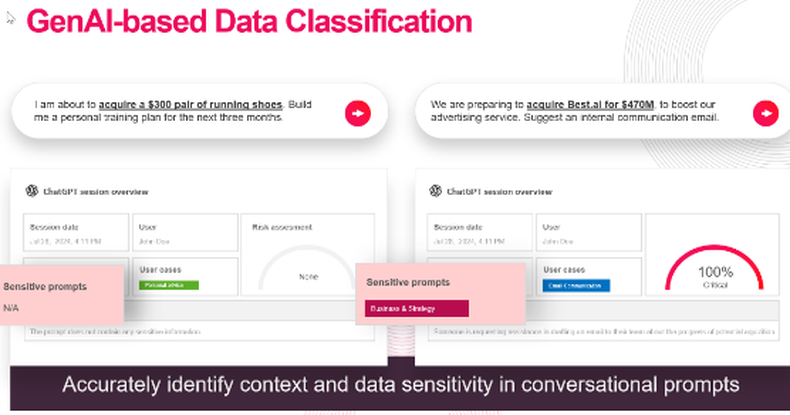Viewport: 790px width, 415px height.
Task: Click the 100% Critical risk gauge
Action: click(714, 268)
